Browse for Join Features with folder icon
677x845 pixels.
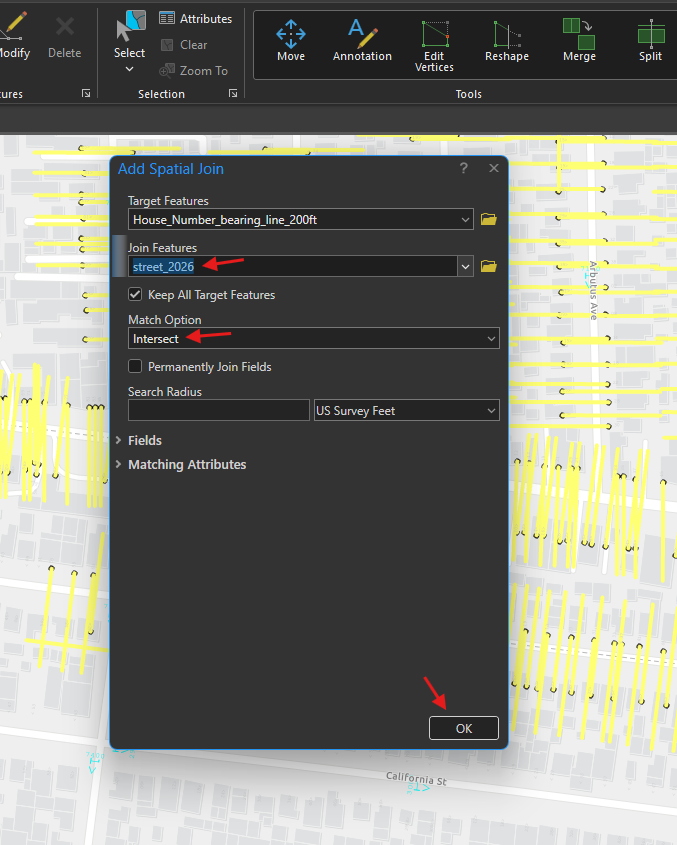(x=488, y=266)
